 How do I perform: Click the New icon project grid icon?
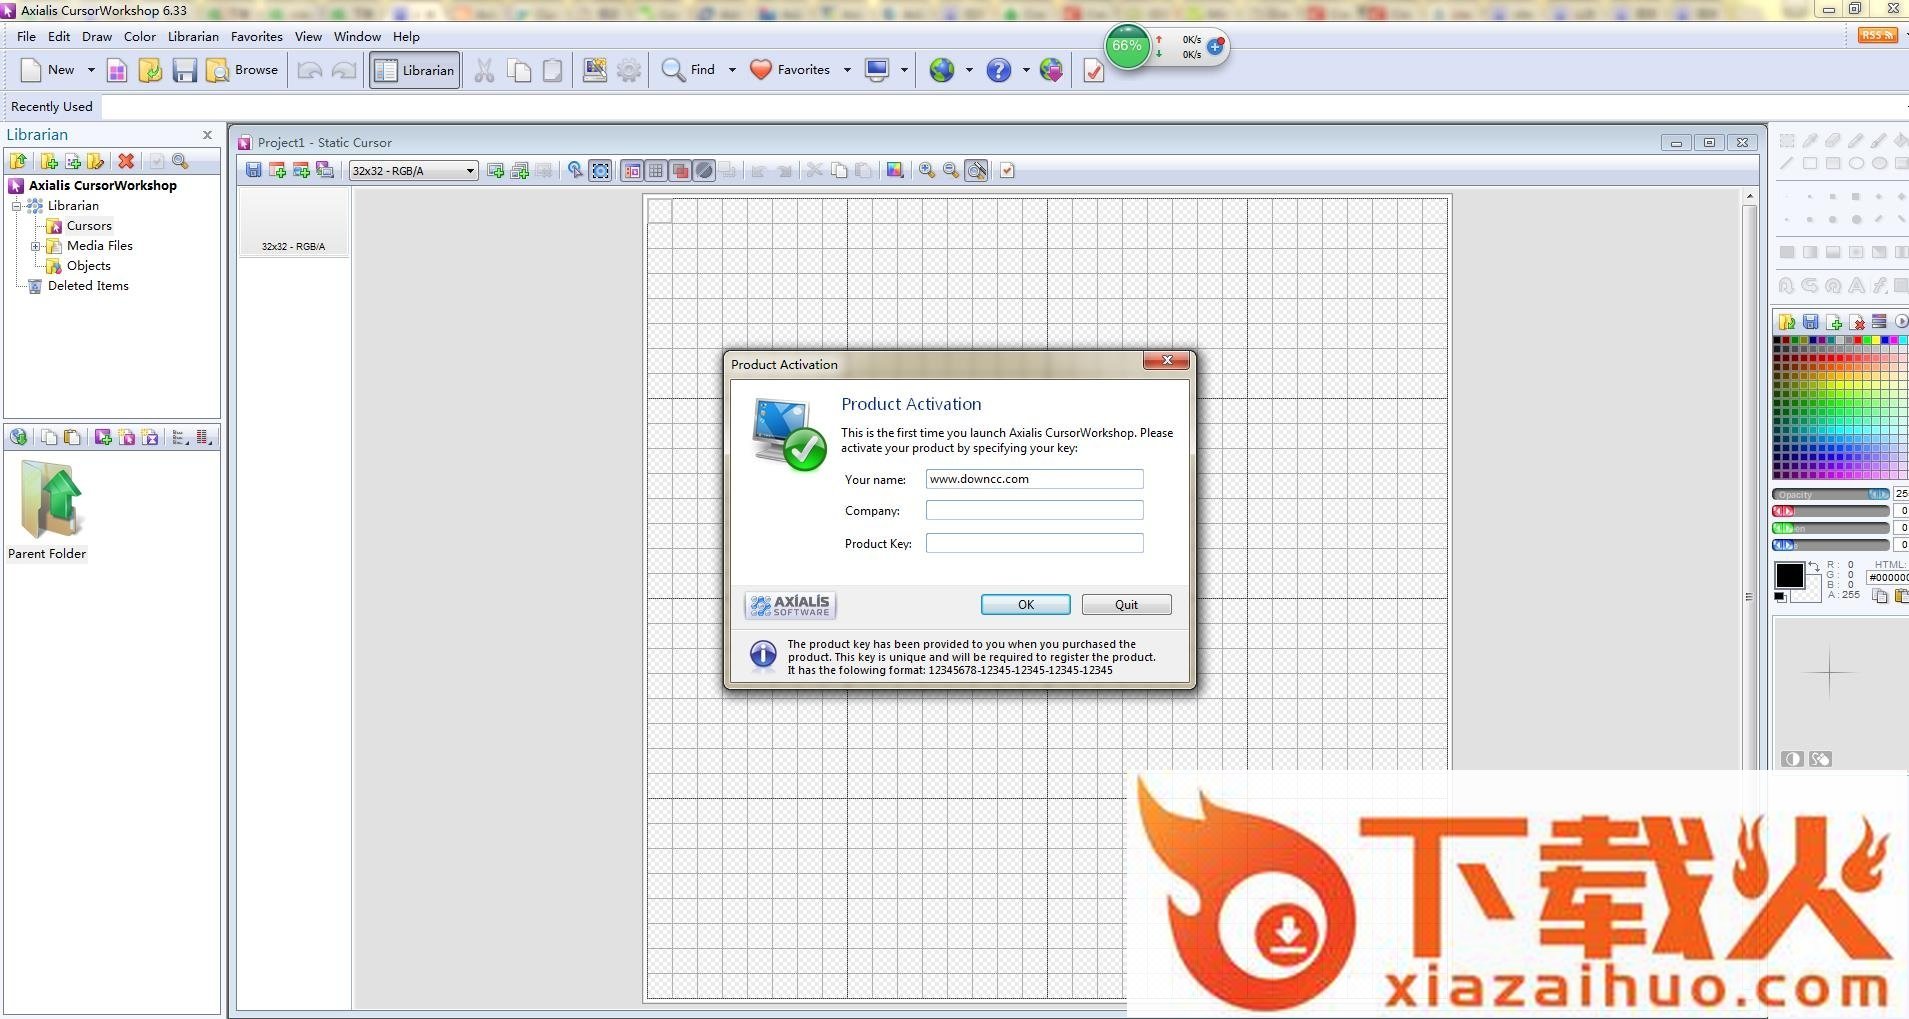coord(117,70)
